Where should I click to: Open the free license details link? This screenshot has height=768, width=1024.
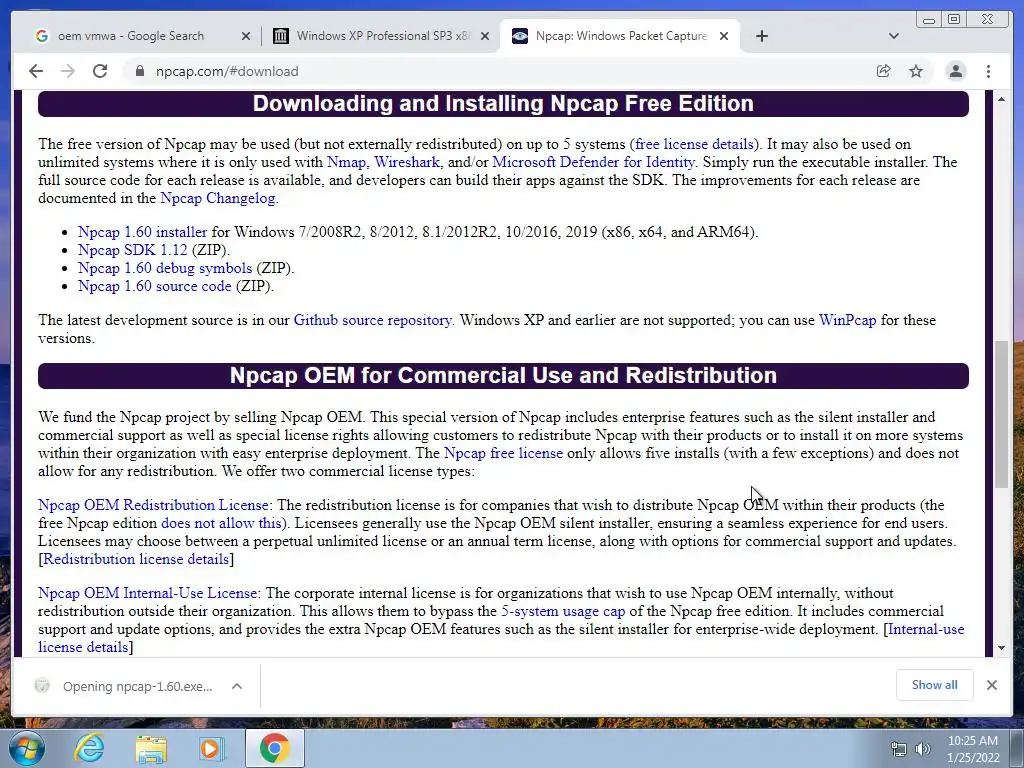(x=694, y=144)
